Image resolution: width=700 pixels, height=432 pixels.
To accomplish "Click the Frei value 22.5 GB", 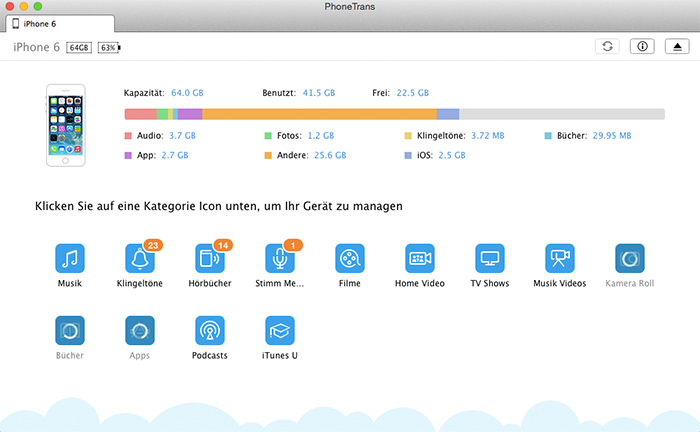I will click(412, 93).
